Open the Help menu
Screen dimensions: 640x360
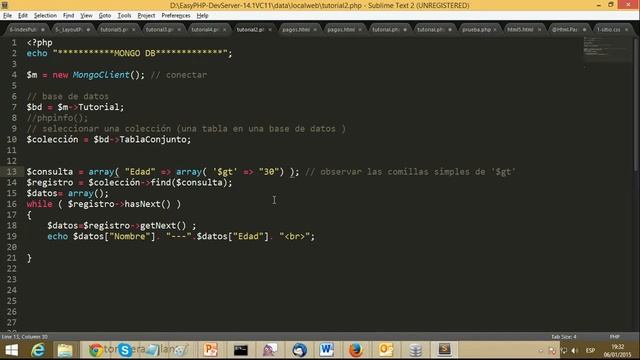pyautogui.click(x=202, y=16)
